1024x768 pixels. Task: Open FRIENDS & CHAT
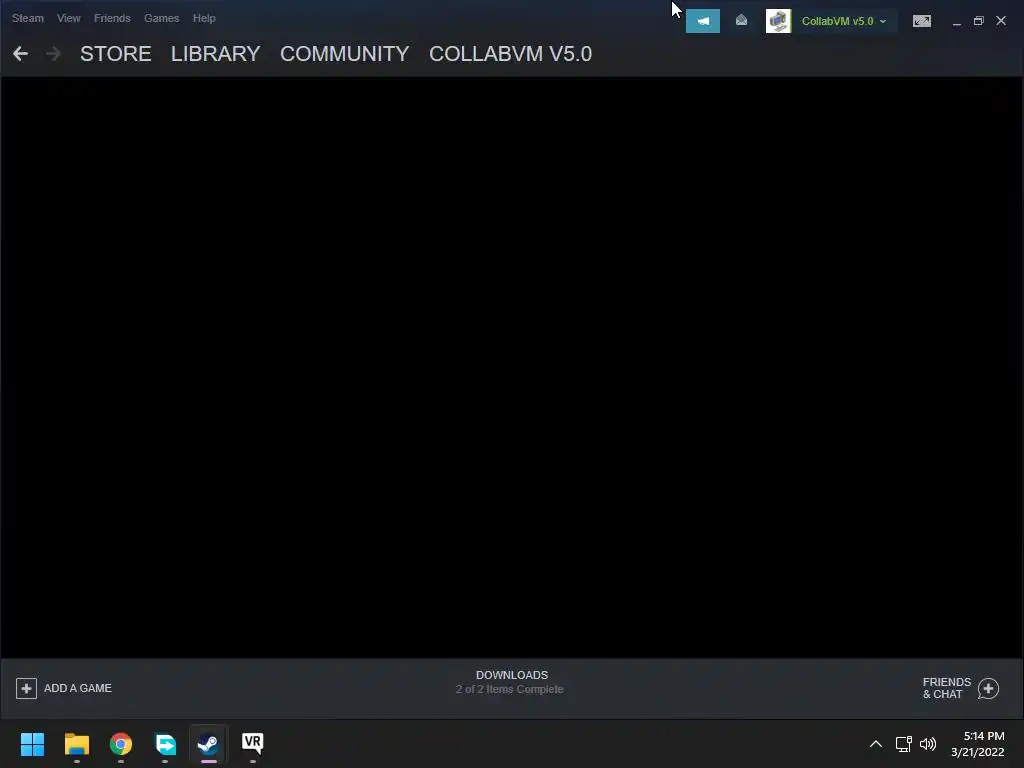[946, 688]
